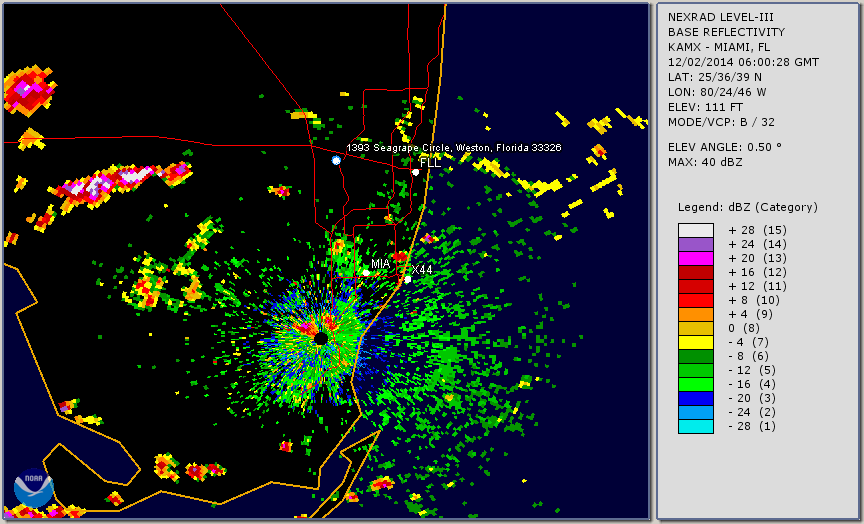Click the FLL airport label
The width and height of the screenshot is (864, 524).
[x=430, y=163]
